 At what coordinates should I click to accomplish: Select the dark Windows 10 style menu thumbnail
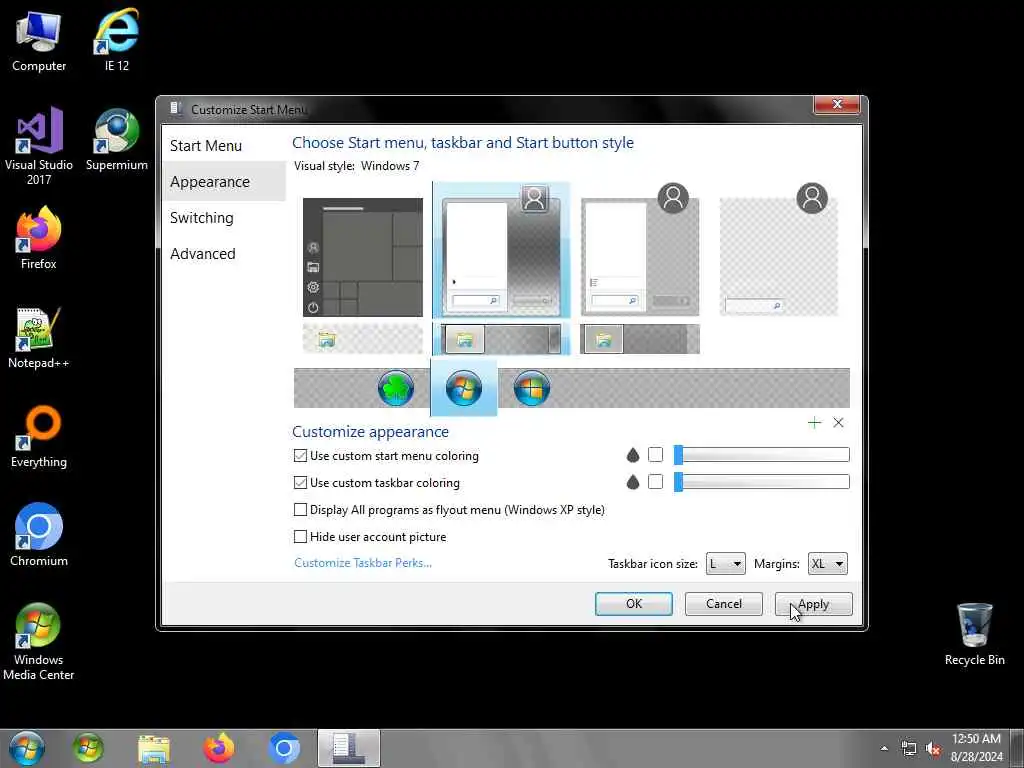click(362, 257)
